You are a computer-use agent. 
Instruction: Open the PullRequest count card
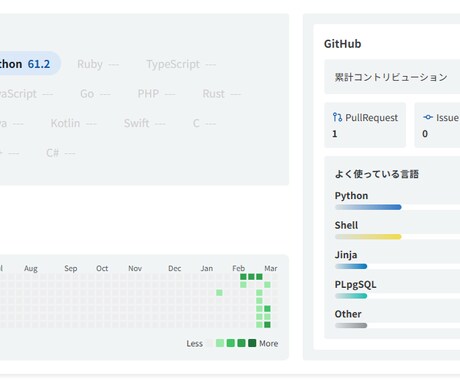365,125
